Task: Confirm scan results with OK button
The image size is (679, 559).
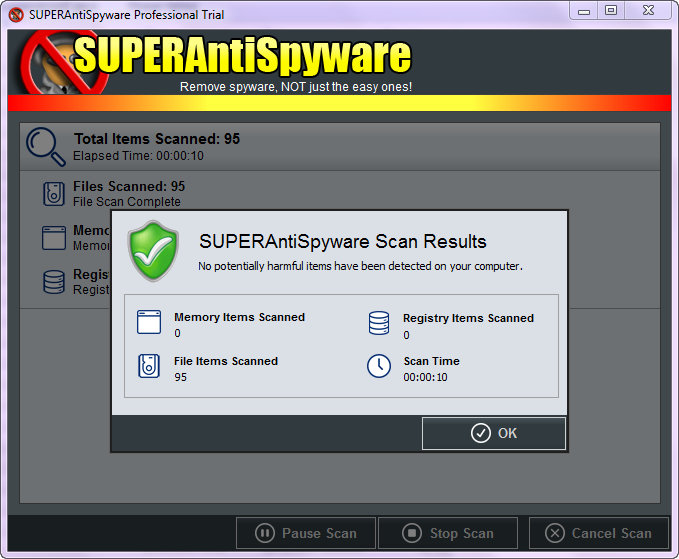Action: coord(494,433)
